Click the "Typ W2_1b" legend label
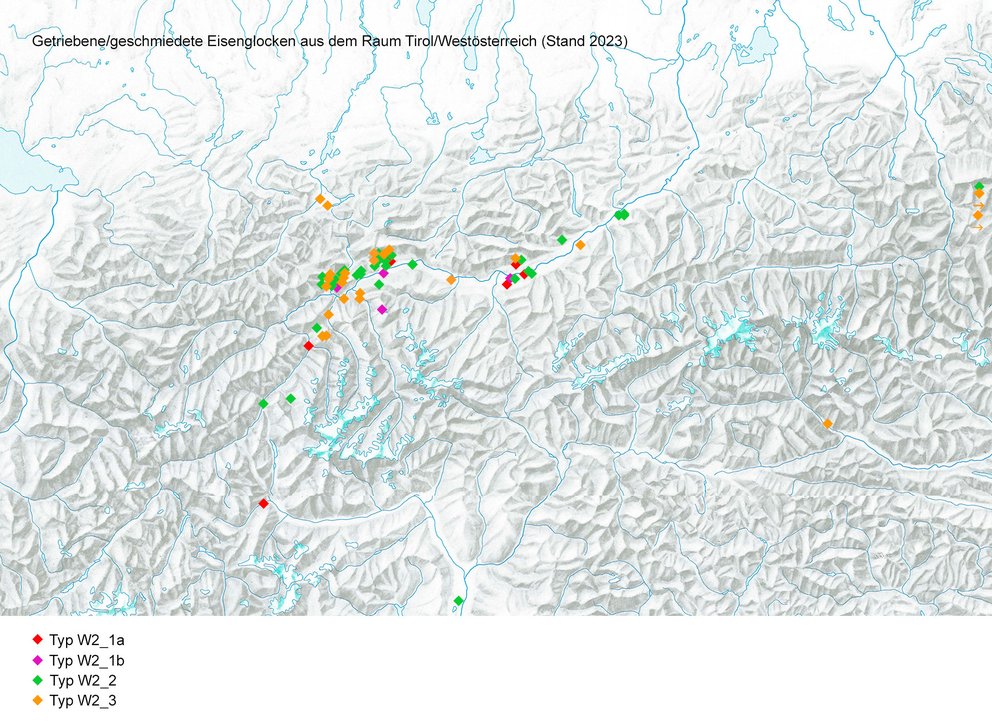The width and height of the screenshot is (992, 726). pos(86,660)
